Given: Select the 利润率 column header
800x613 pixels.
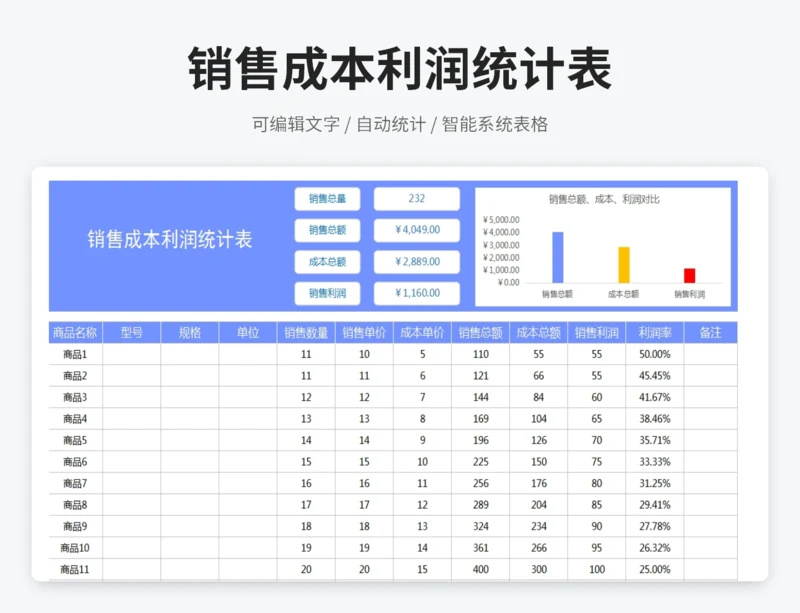Looking at the screenshot, I should [x=655, y=333].
